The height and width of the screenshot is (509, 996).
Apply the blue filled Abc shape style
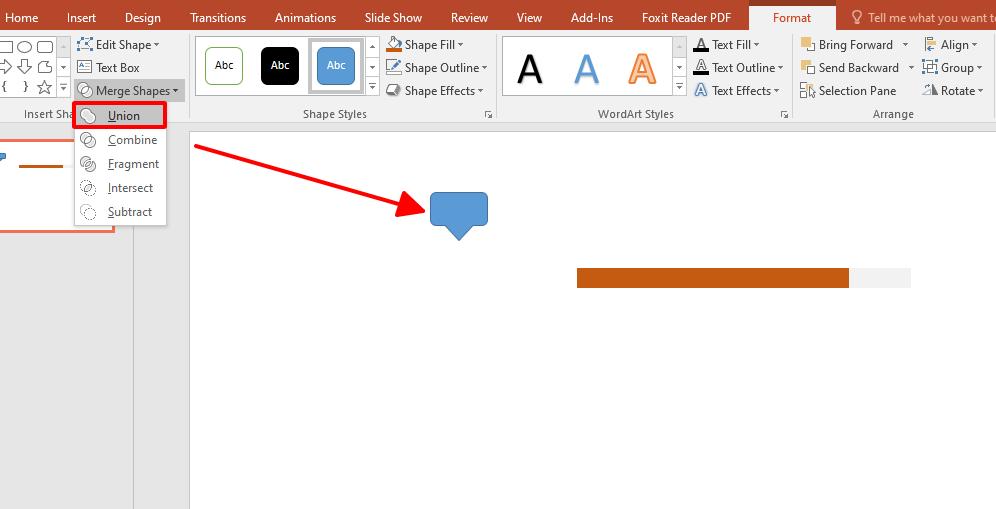(x=336, y=65)
